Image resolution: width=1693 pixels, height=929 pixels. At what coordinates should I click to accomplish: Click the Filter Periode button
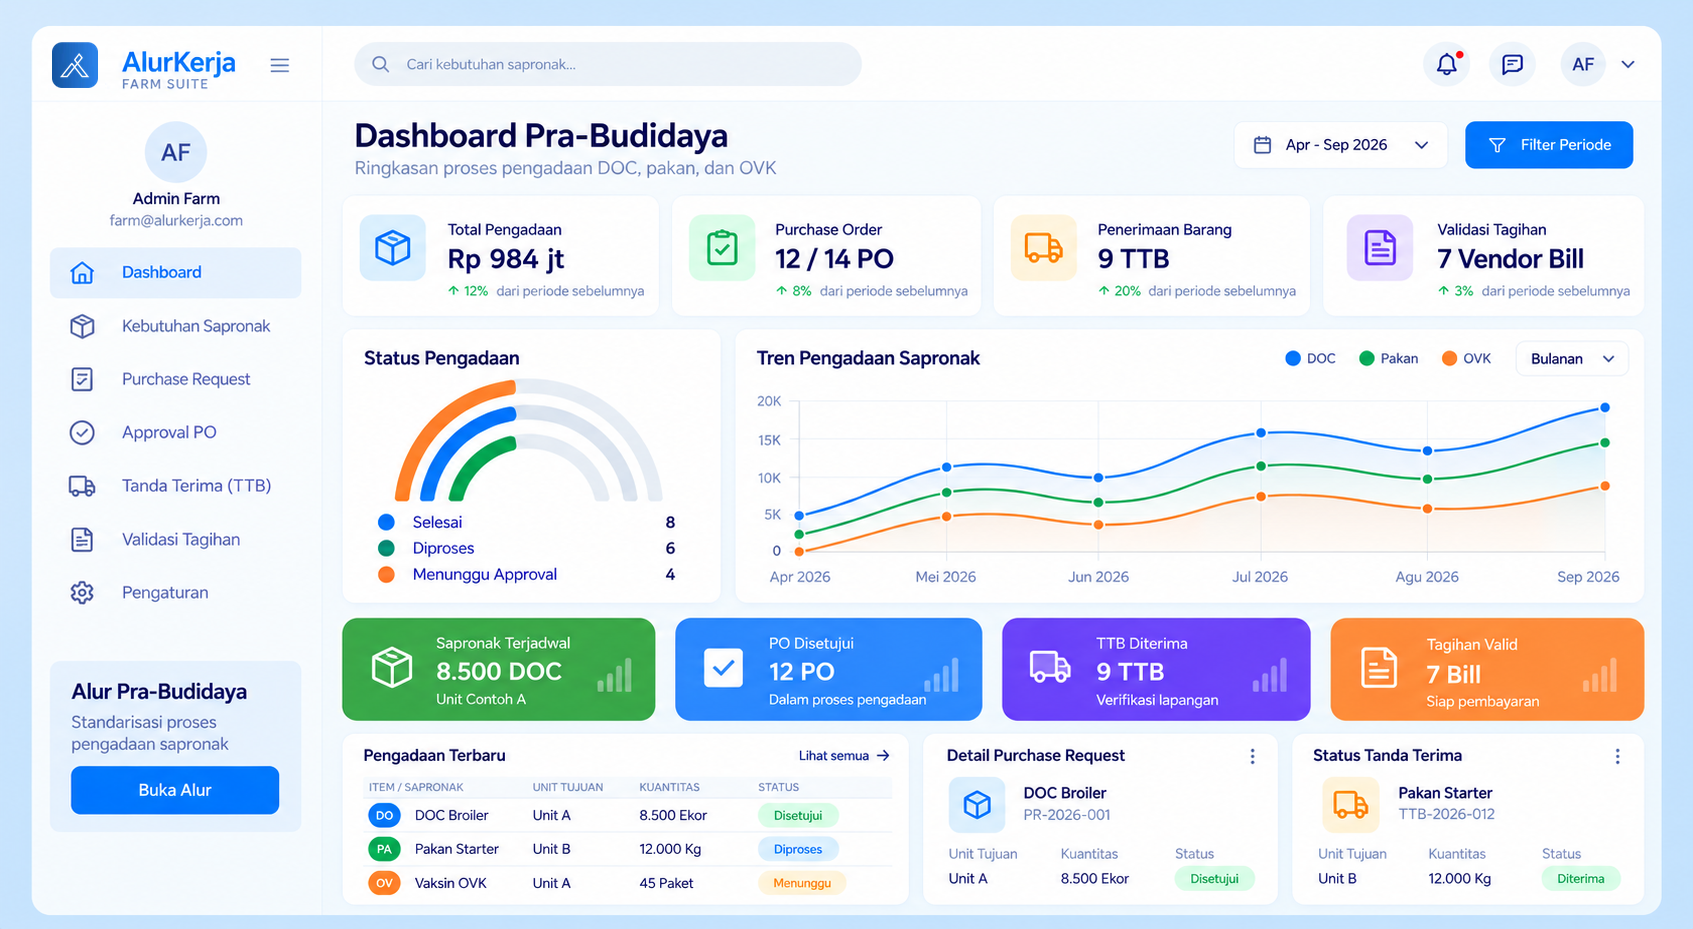[1549, 145]
